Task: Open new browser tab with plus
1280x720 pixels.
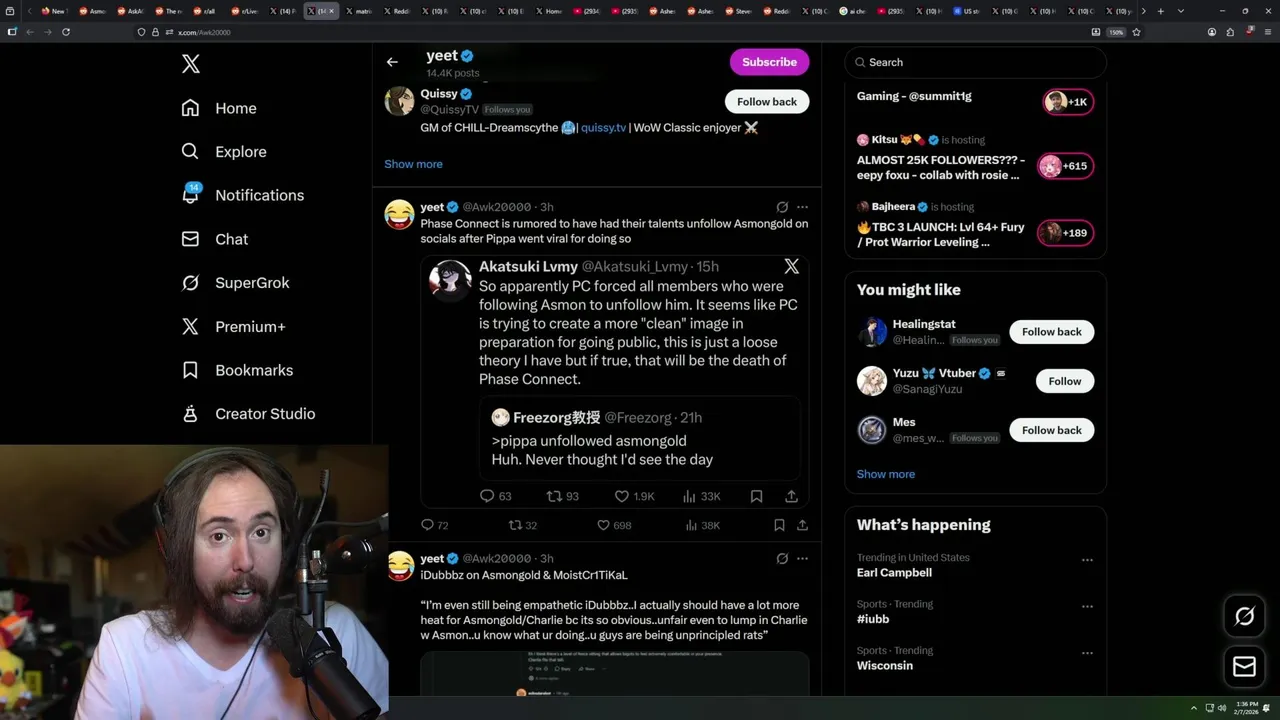Action: tap(1160, 11)
